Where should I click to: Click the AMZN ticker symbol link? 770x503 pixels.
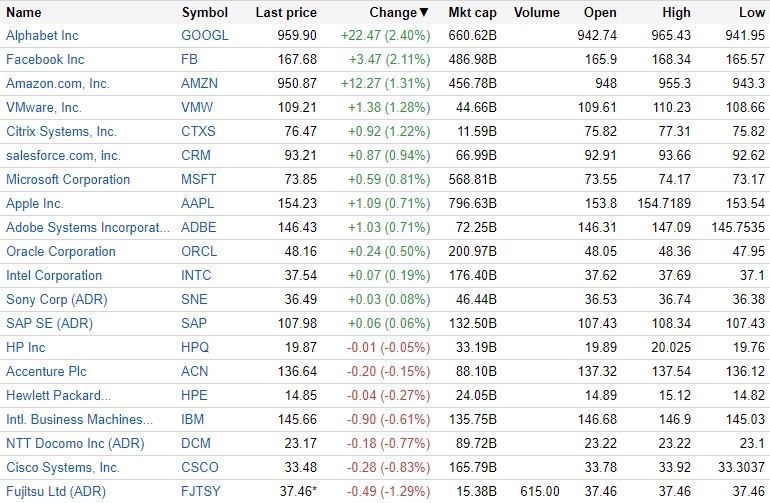[200, 83]
